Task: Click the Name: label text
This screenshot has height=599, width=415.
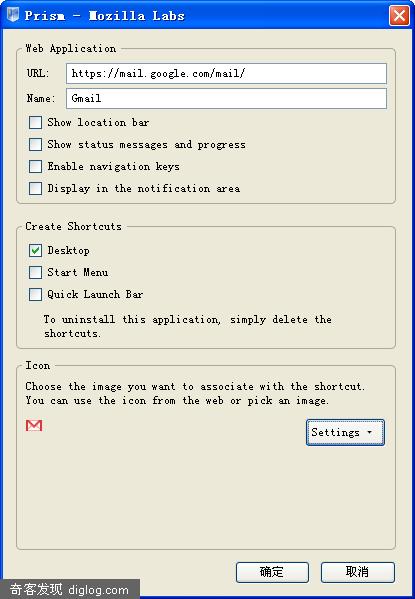Action: (41, 99)
